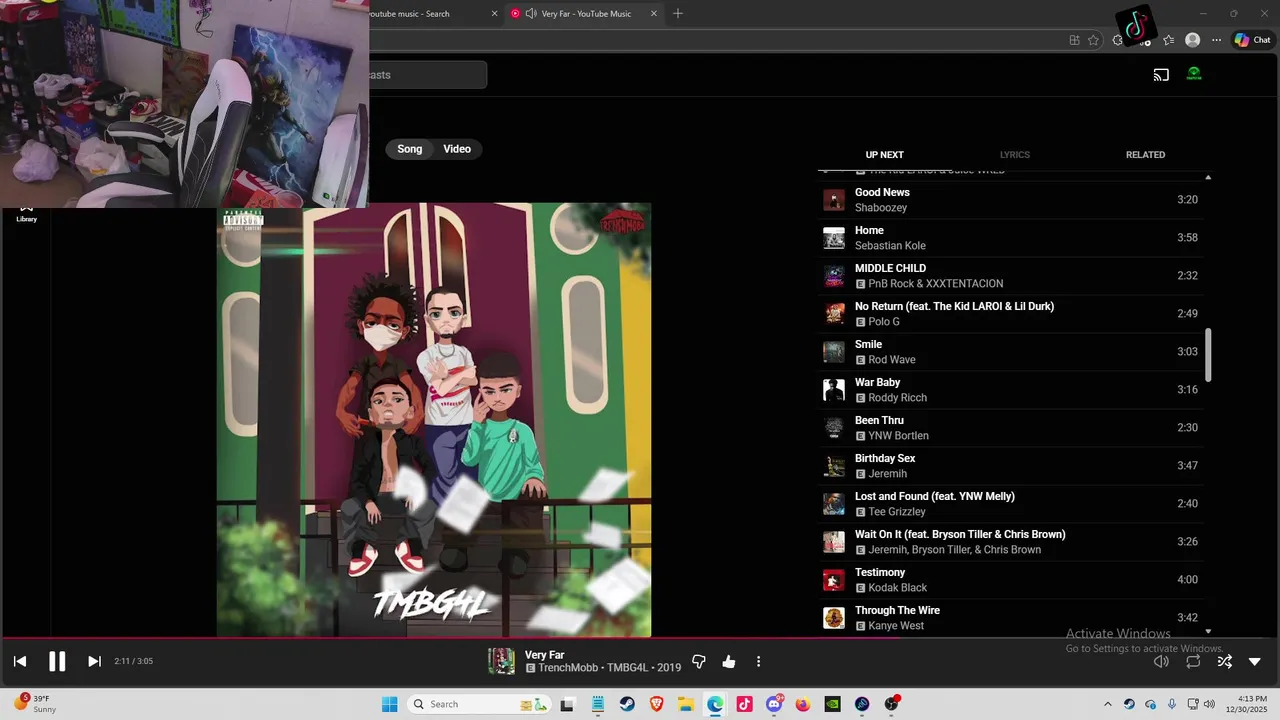Image resolution: width=1280 pixels, height=720 pixels.
Task: Click the War Baby album thumbnail
Action: (834, 390)
